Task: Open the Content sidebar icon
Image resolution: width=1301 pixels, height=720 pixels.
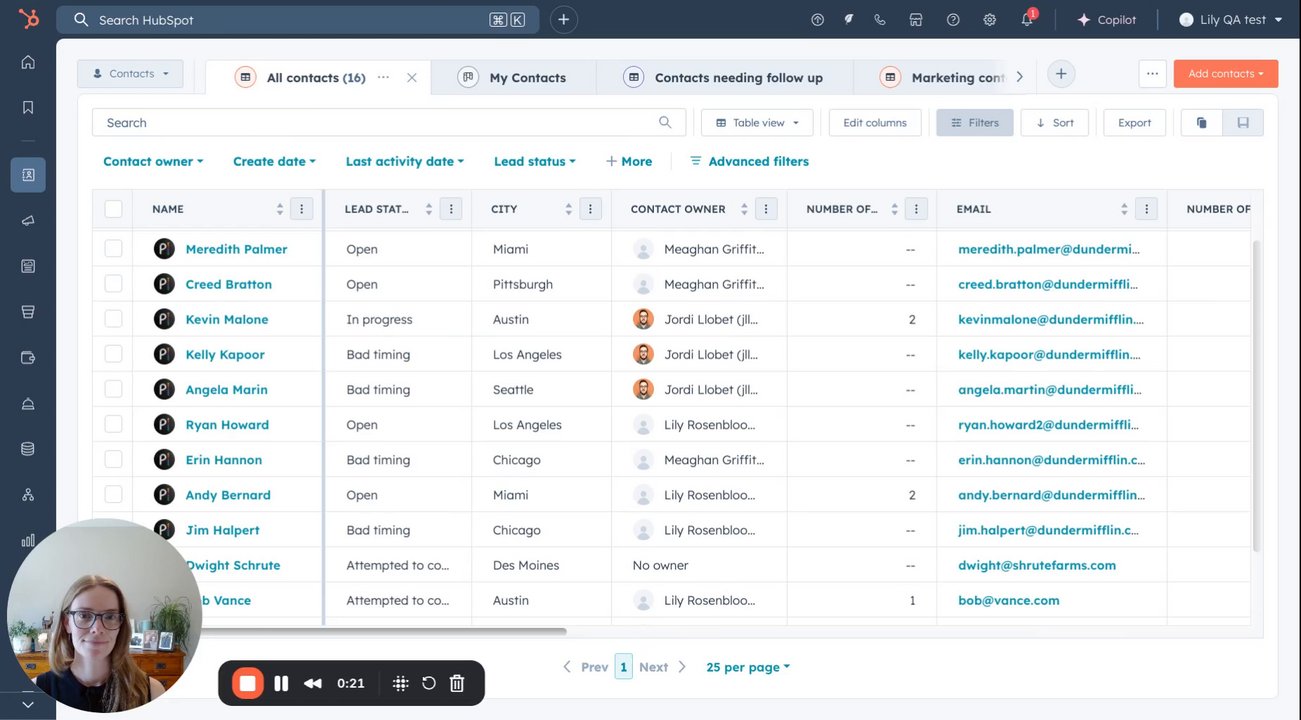Action: (x=28, y=266)
